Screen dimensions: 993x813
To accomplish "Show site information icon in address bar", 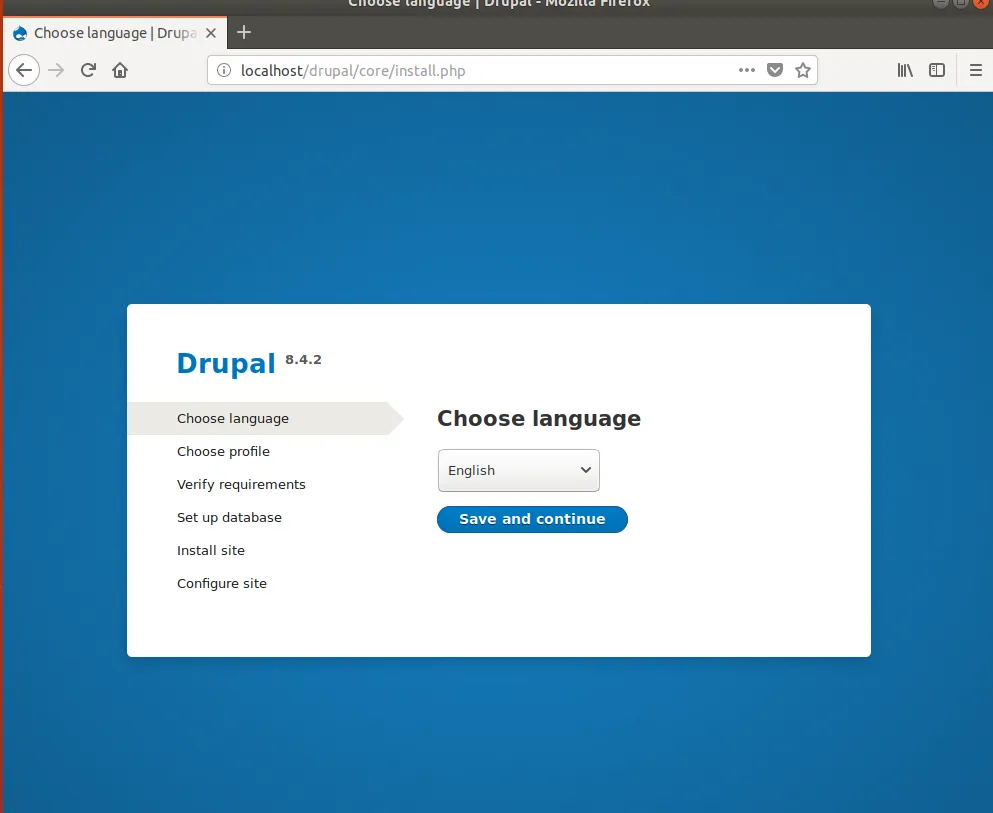I will [x=224, y=70].
